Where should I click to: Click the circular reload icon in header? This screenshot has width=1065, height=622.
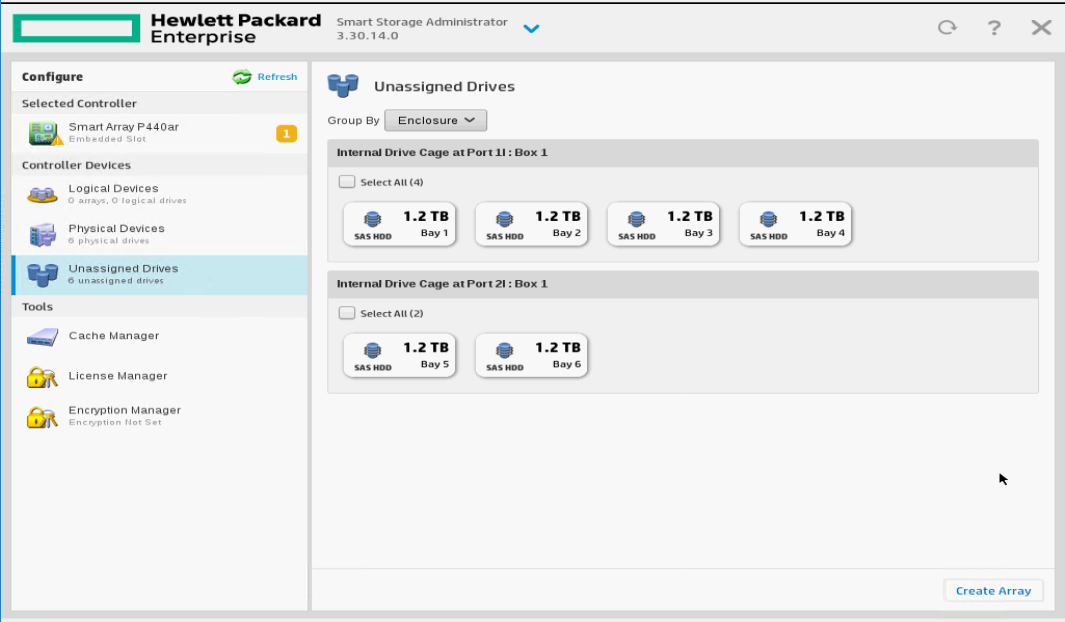tap(947, 27)
